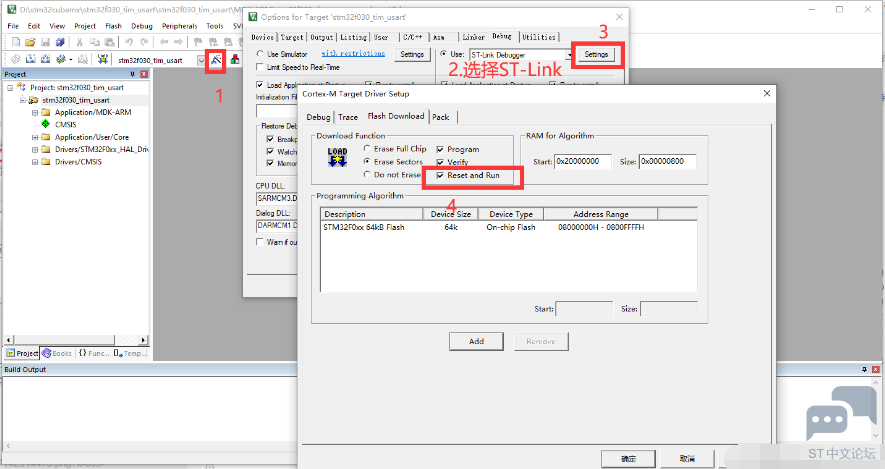Select Erase Sectors option
The image size is (885, 469).
pos(367,161)
